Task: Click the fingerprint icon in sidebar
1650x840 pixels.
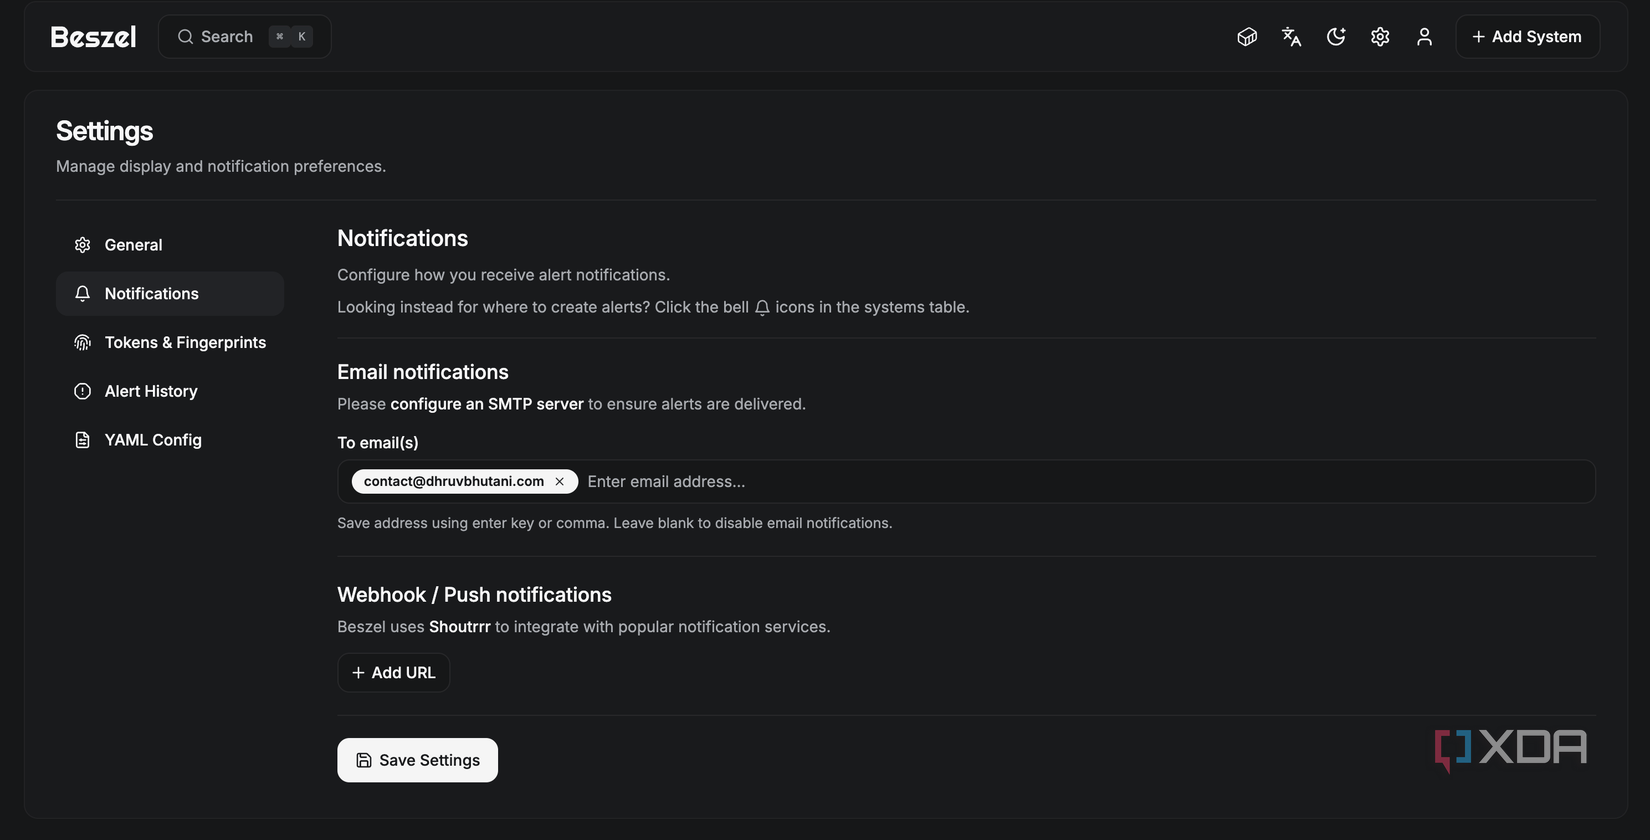Action: click(x=83, y=343)
